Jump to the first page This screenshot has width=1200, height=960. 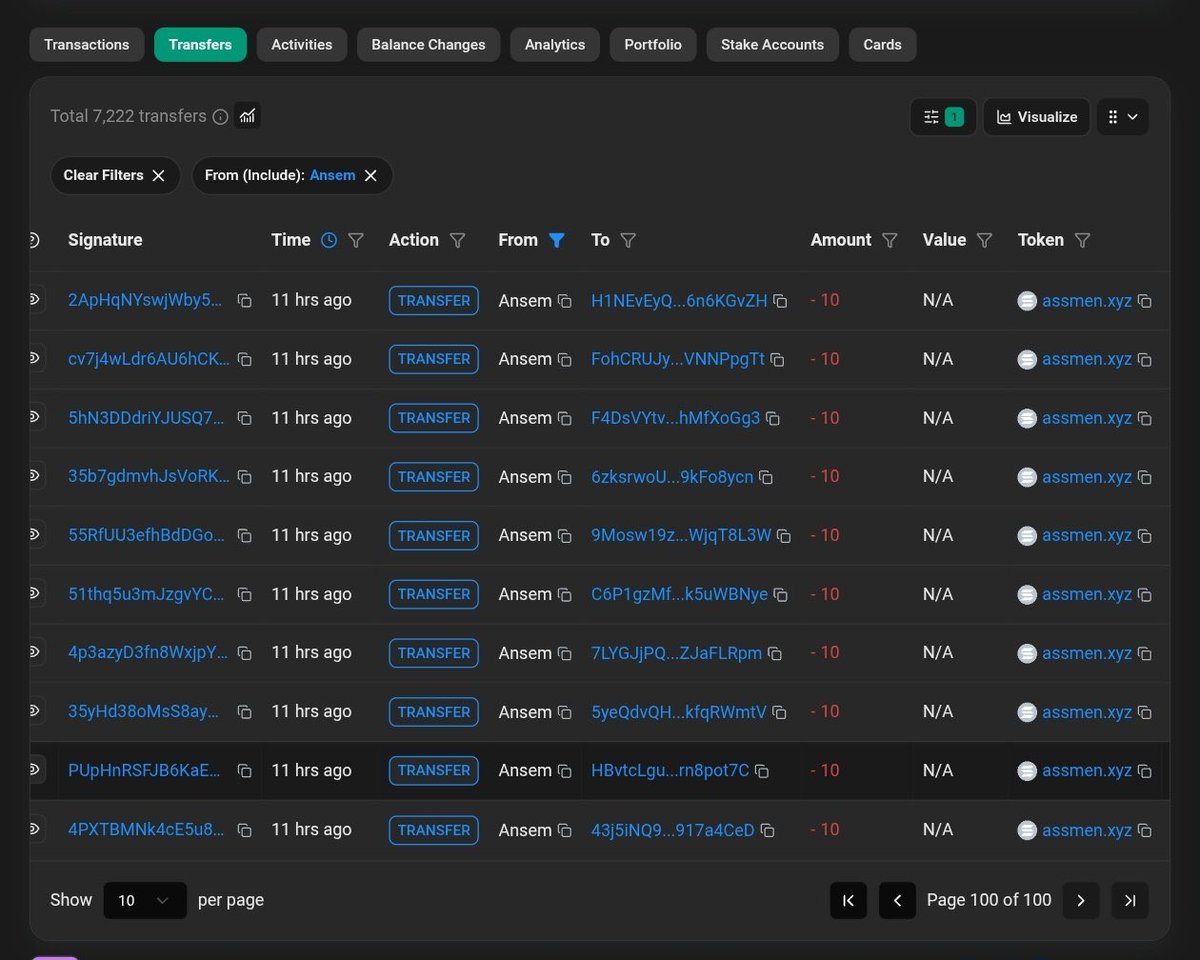848,900
